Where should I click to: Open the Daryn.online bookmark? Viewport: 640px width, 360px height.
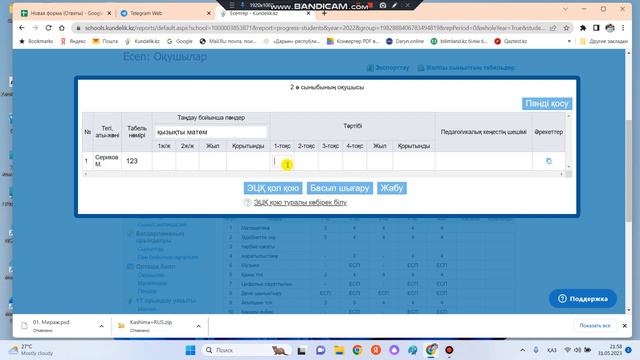[x=405, y=41]
